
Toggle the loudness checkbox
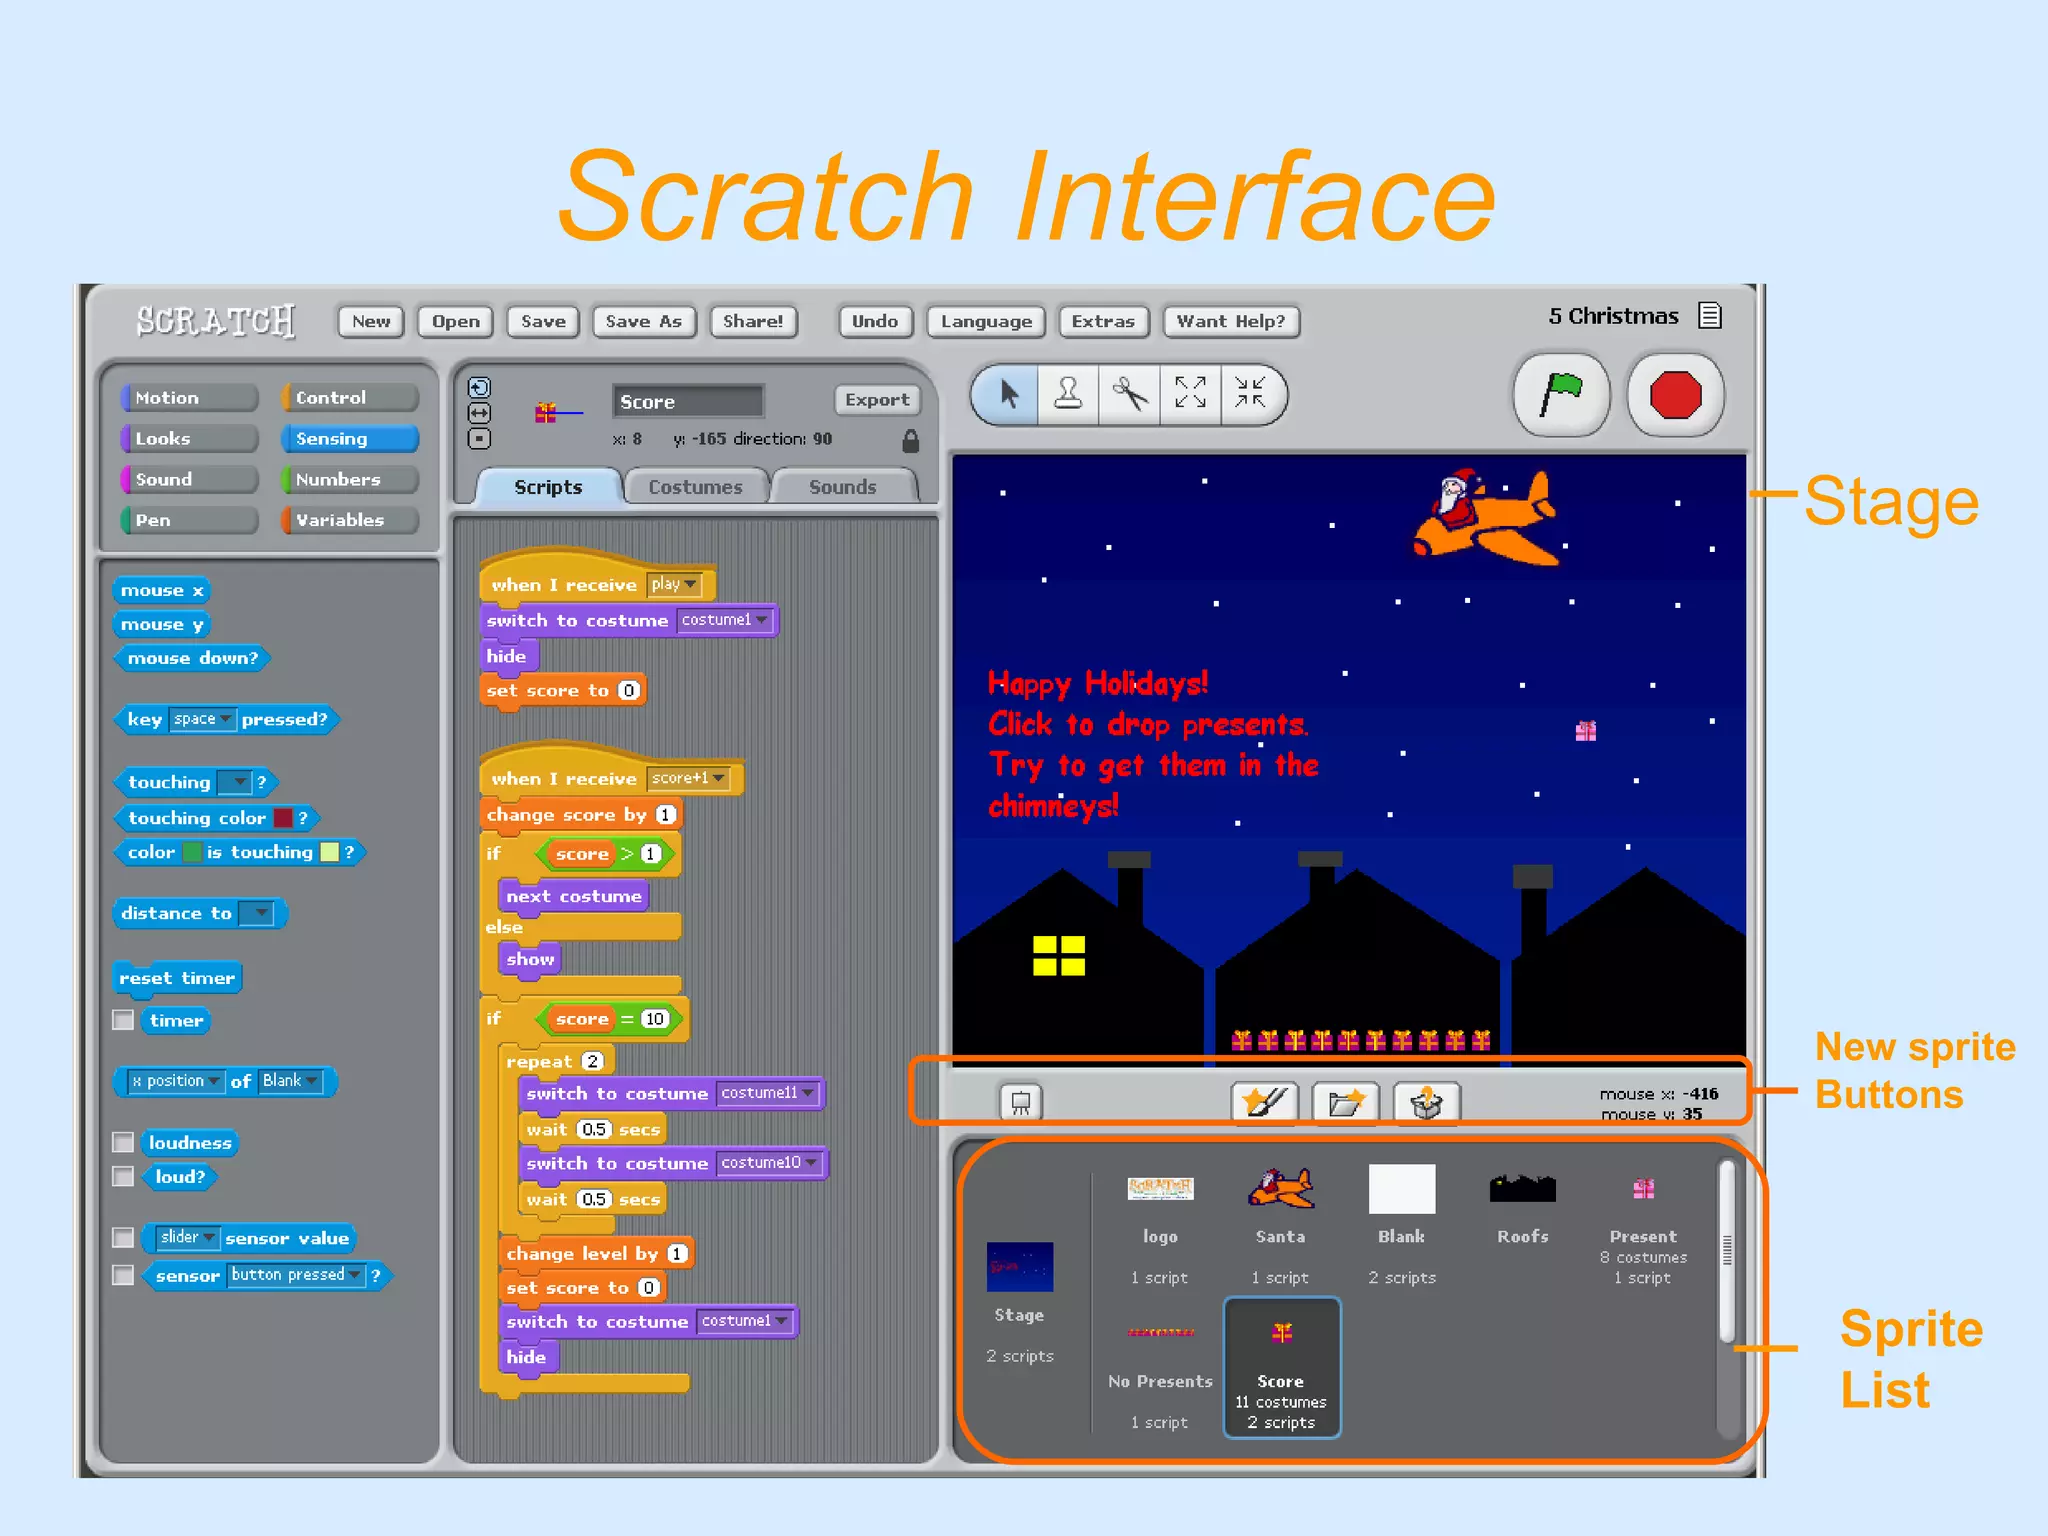tap(123, 1142)
